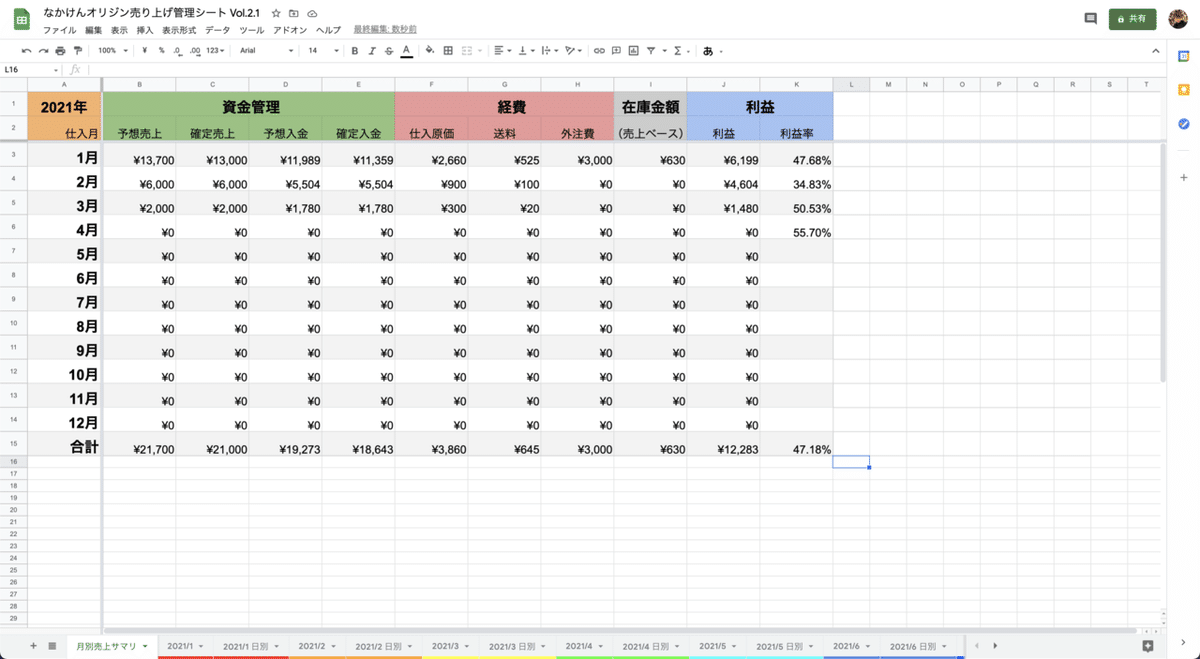Image resolution: width=1200 pixels, height=659 pixels.
Task: Open the データ menu
Action: 217,30
